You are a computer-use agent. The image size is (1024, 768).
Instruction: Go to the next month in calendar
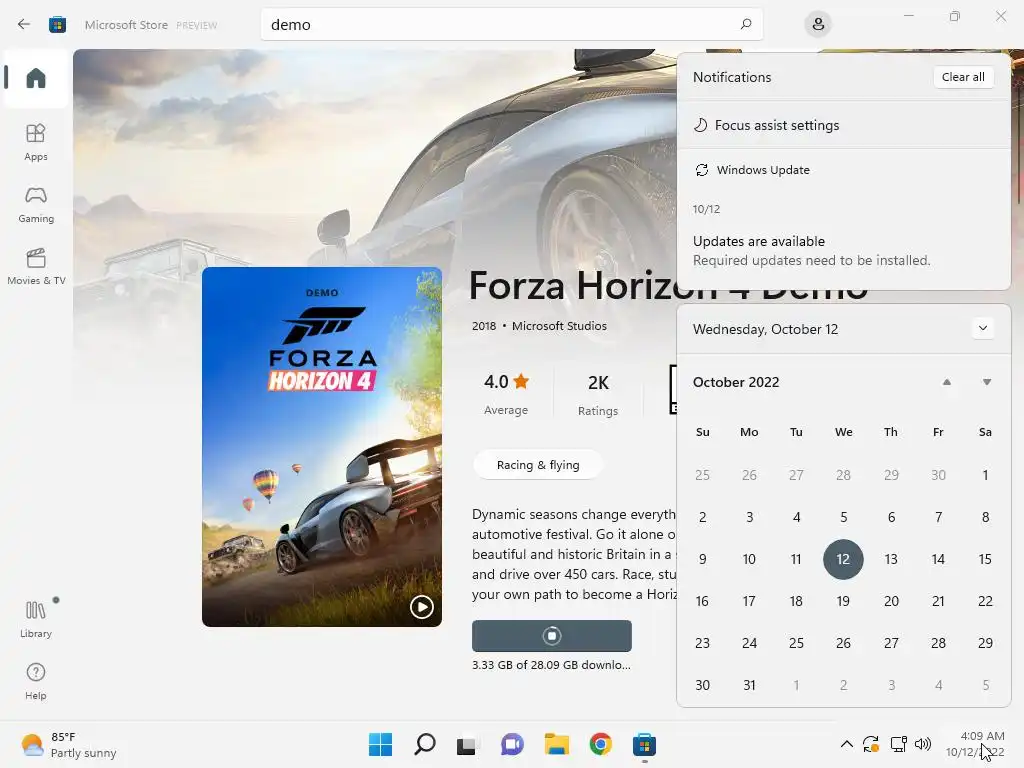coord(987,382)
